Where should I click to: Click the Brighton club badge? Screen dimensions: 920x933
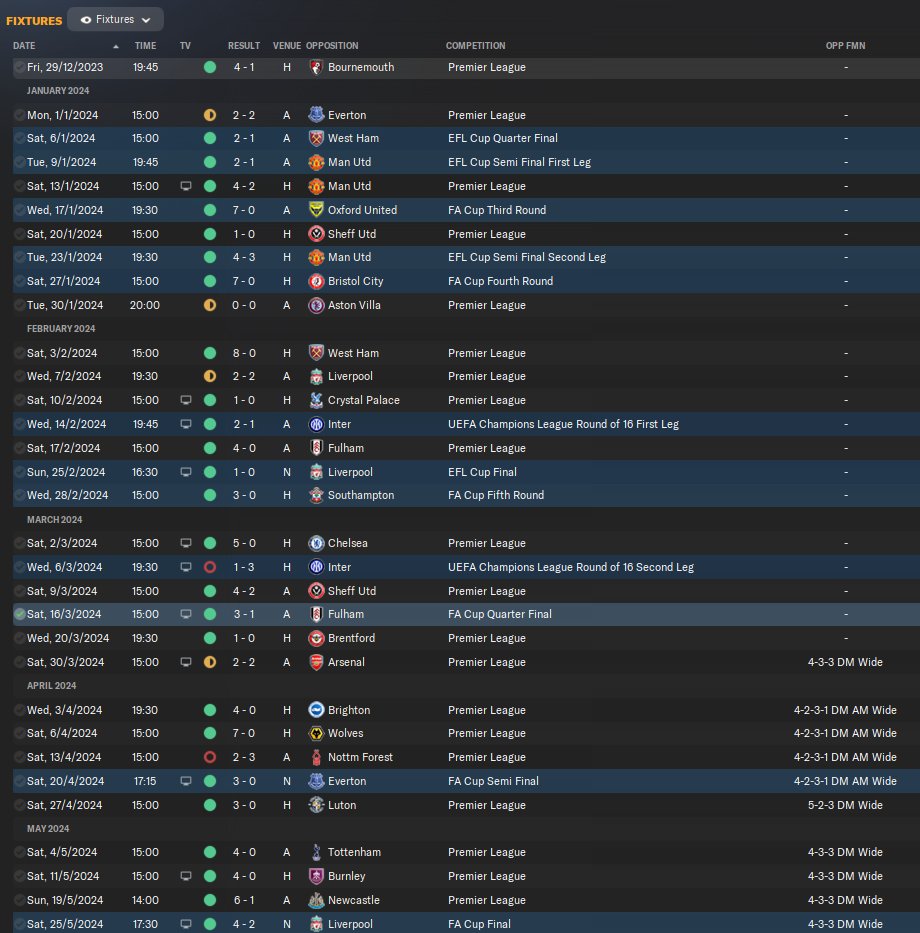(316, 710)
